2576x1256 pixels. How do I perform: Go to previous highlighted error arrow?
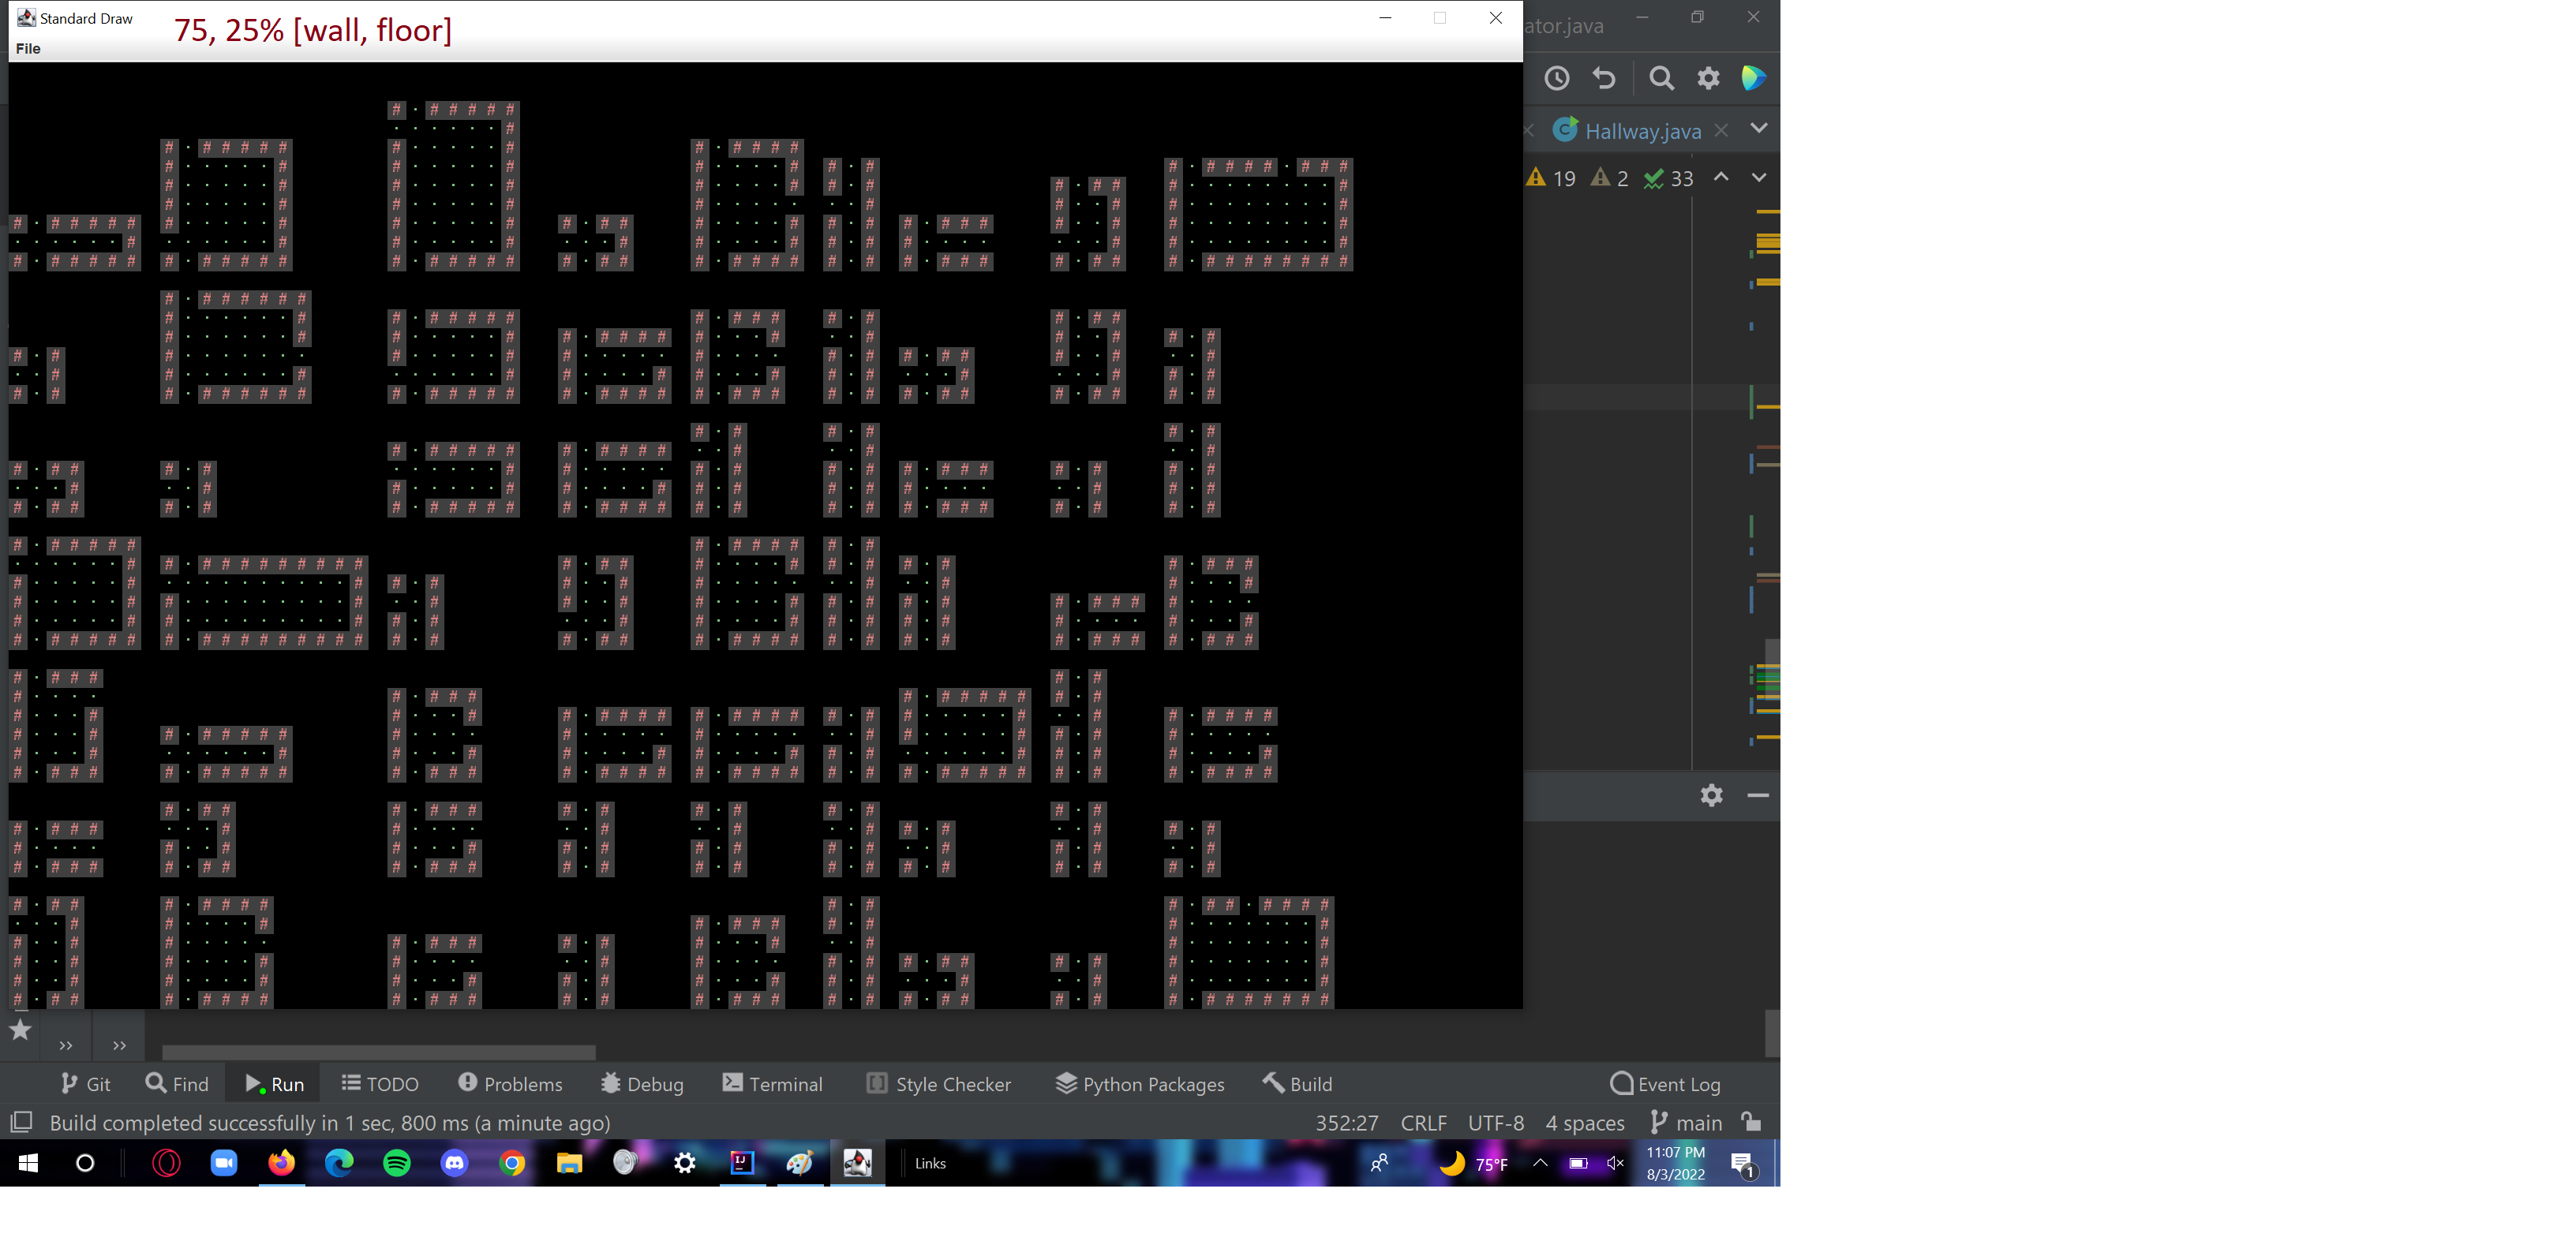[x=1721, y=177]
